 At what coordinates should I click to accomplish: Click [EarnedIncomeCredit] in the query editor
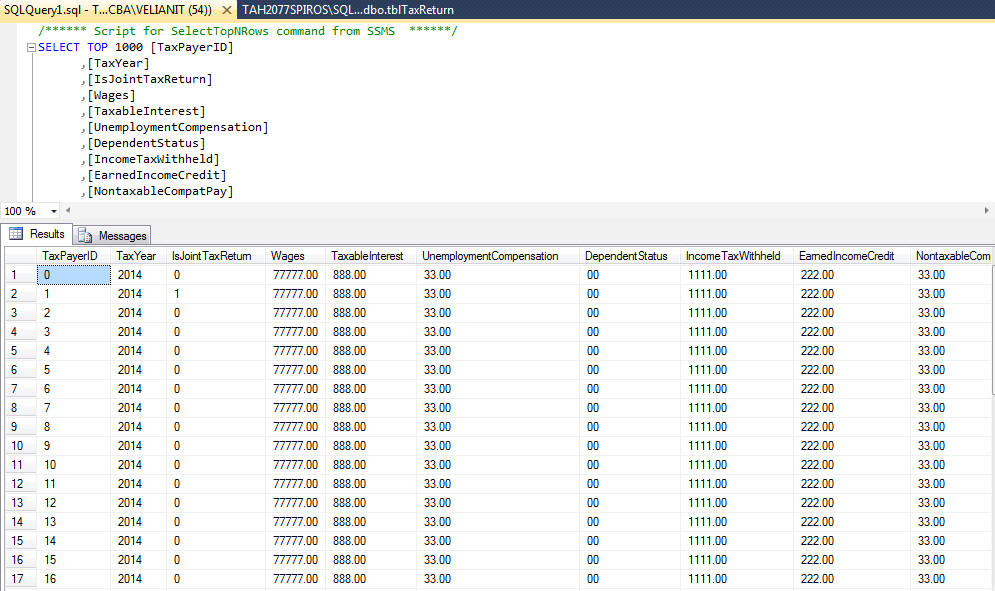pyautogui.click(x=157, y=175)
